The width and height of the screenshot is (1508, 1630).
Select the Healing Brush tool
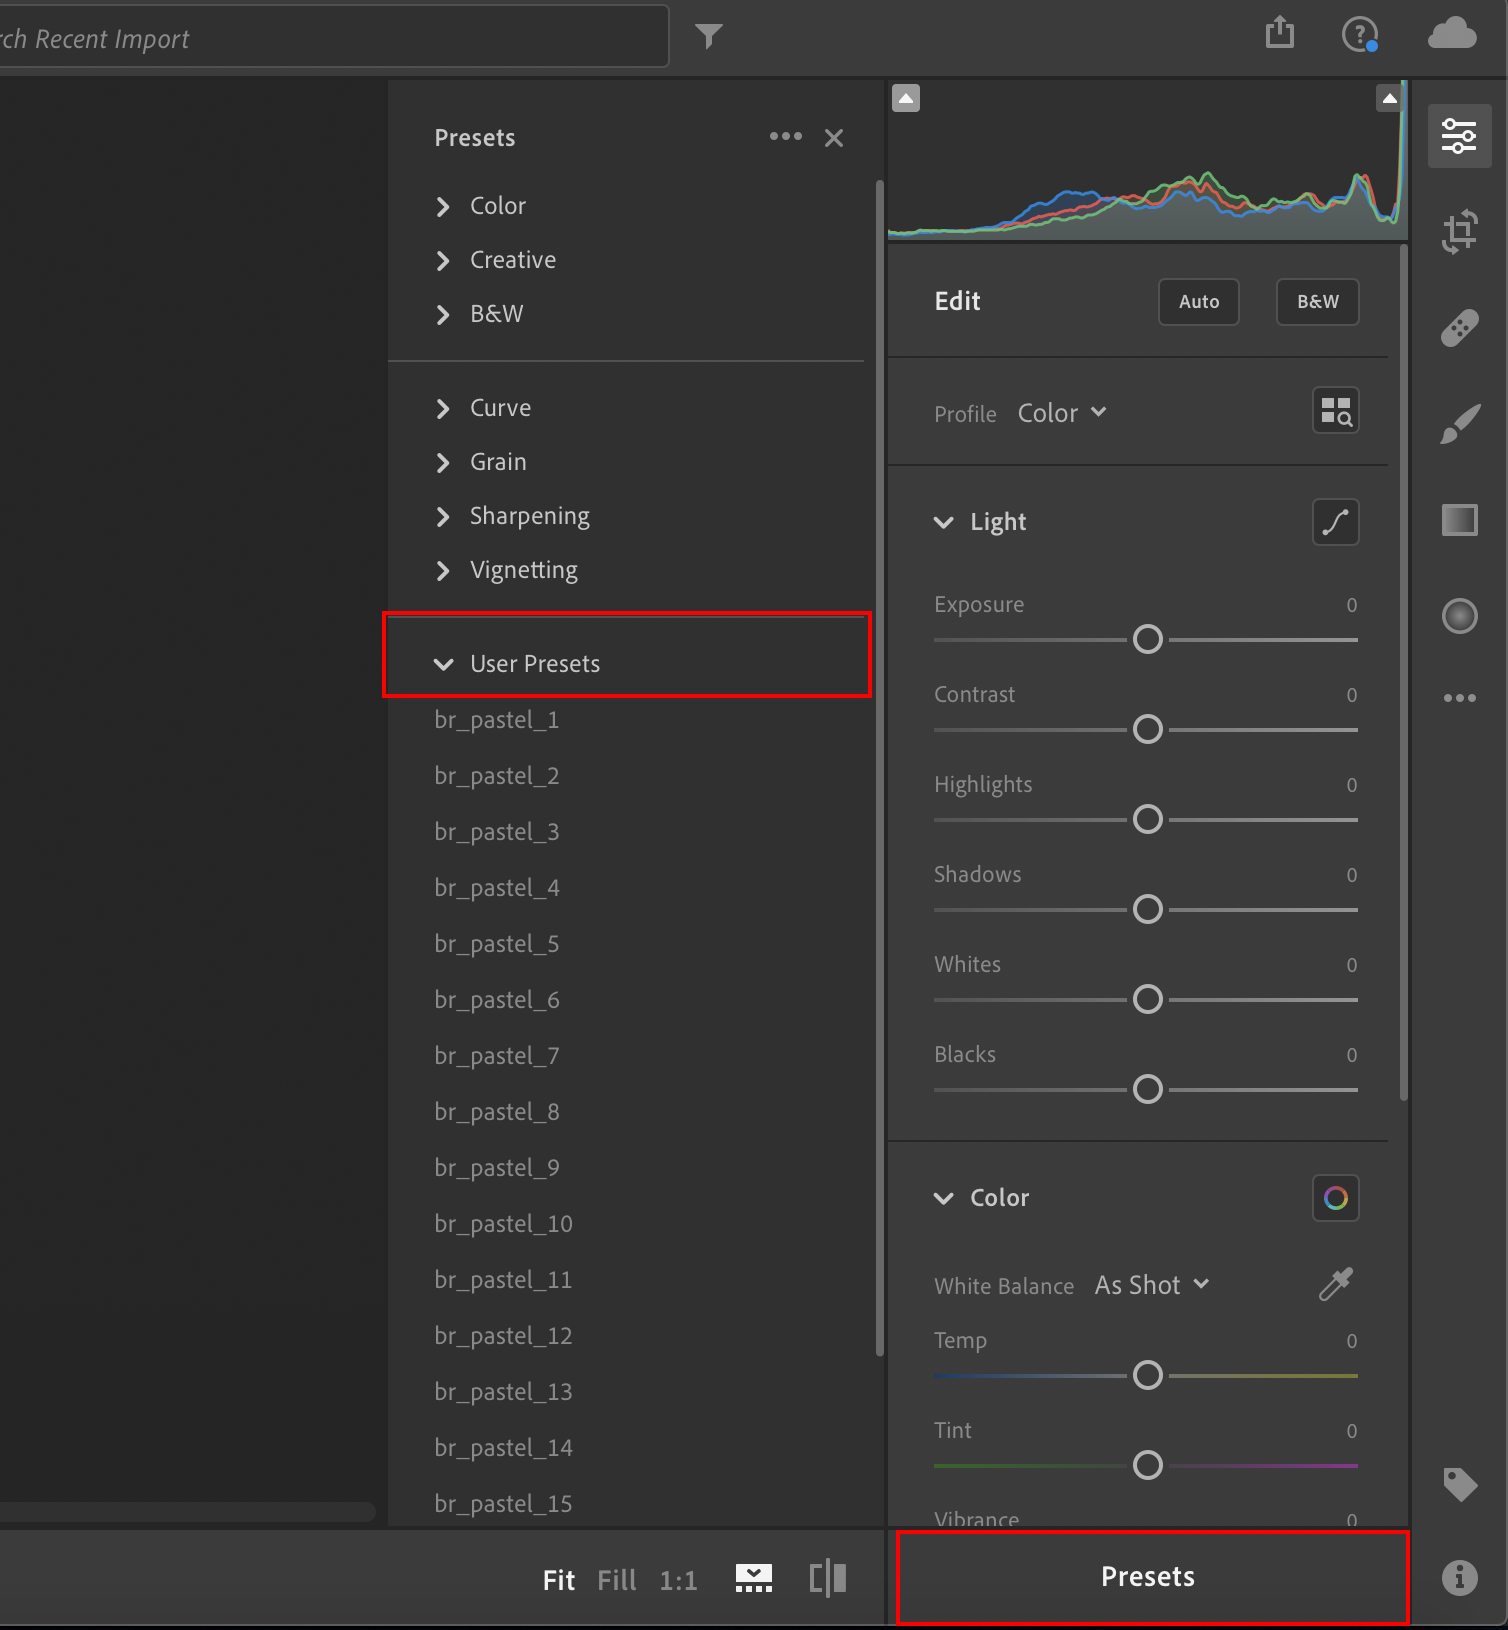point(1459,328)
